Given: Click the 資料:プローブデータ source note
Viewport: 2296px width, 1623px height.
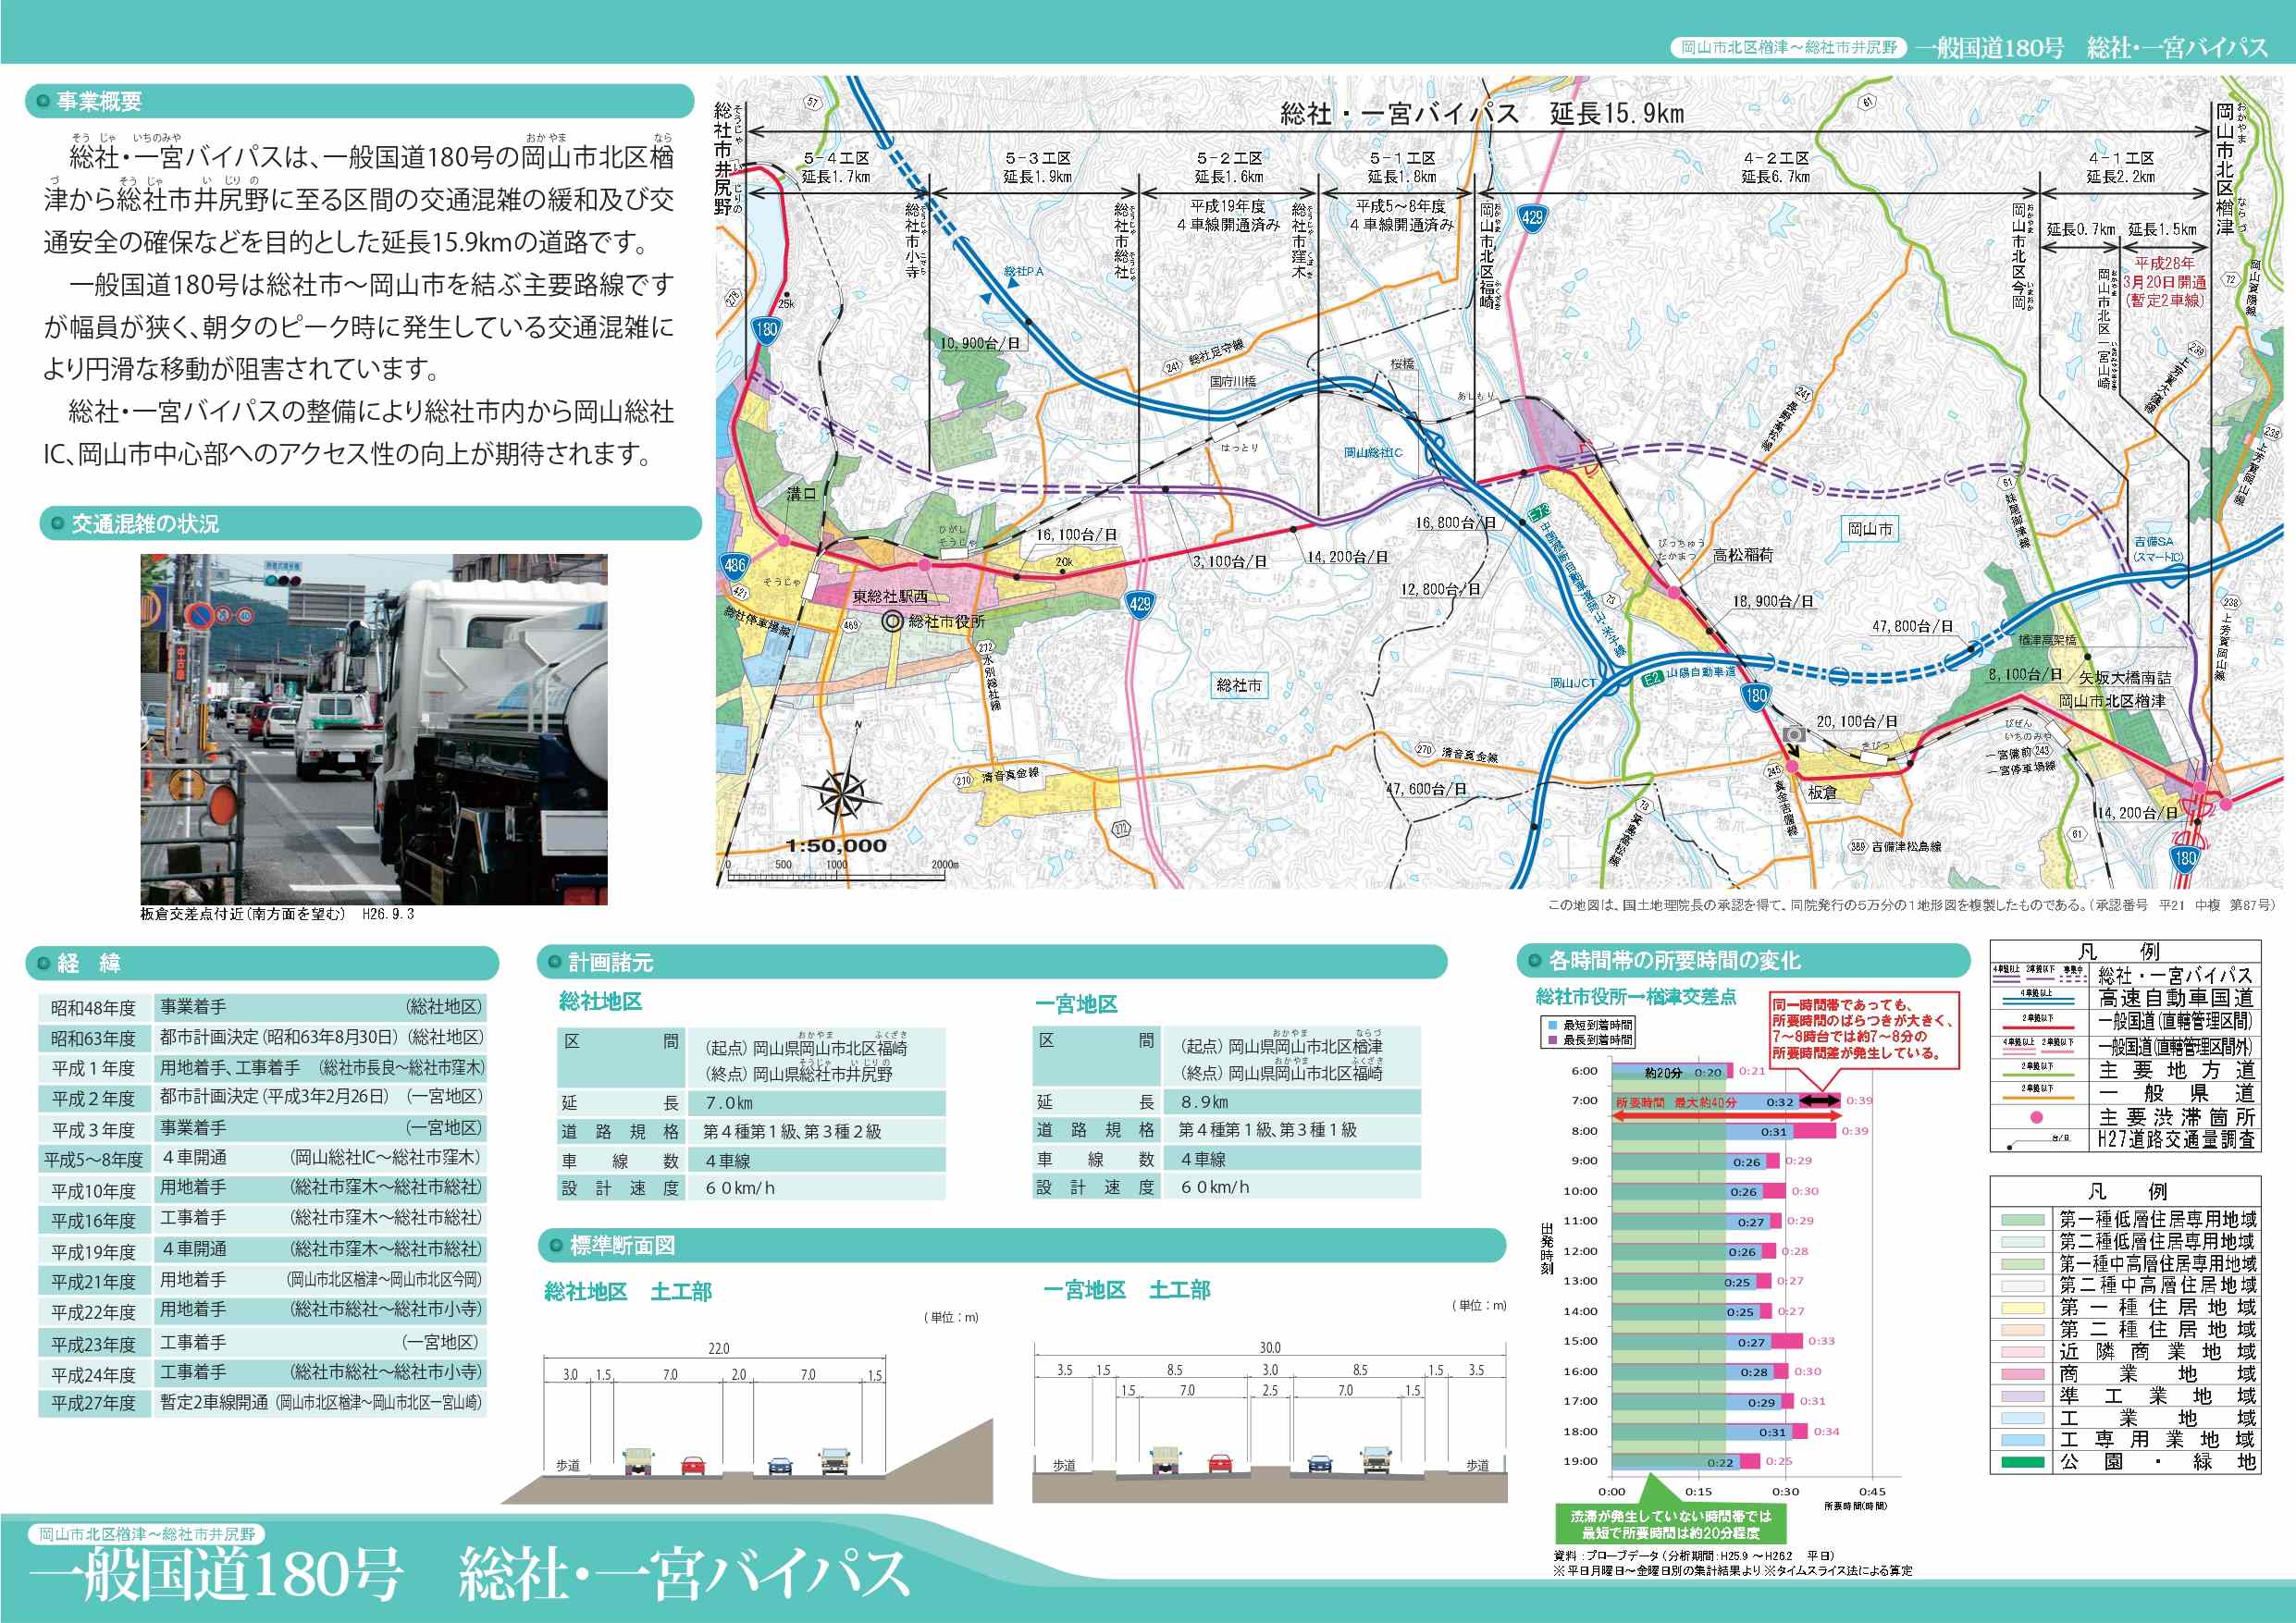Looking at the screenshot, I should pos(1694,1556).
